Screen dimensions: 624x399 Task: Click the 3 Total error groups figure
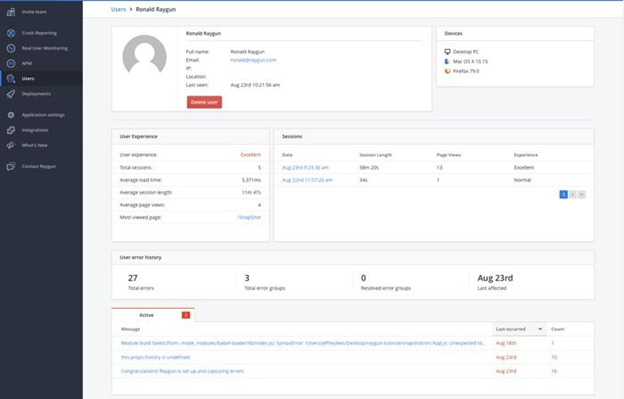(x=247, y=278)
